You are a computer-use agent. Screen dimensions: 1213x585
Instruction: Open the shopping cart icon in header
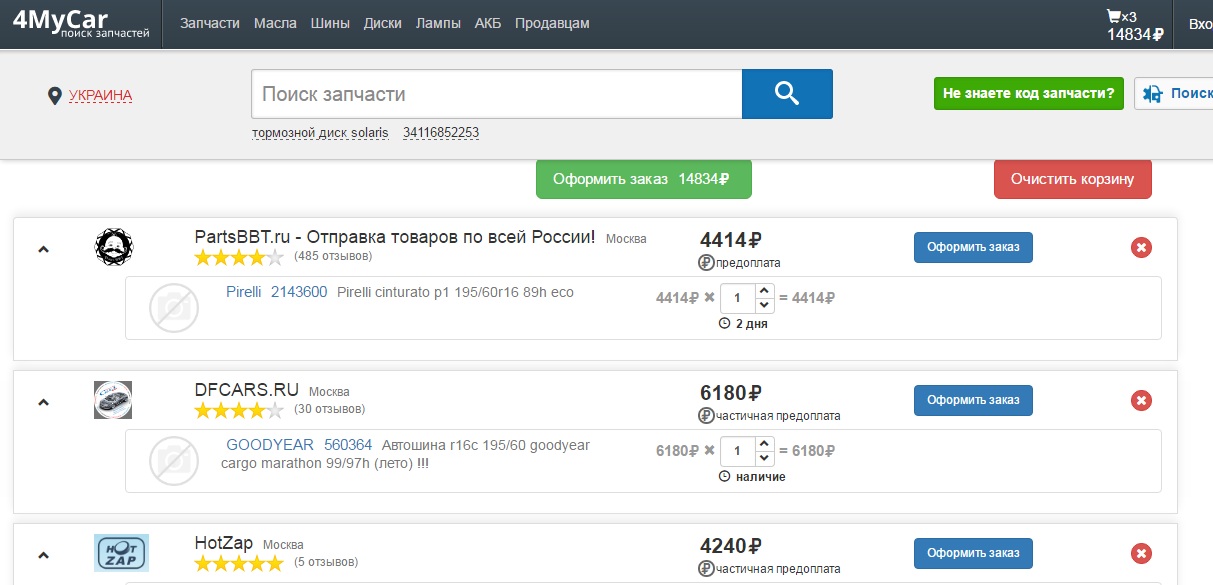click(x=1113, y=16)
